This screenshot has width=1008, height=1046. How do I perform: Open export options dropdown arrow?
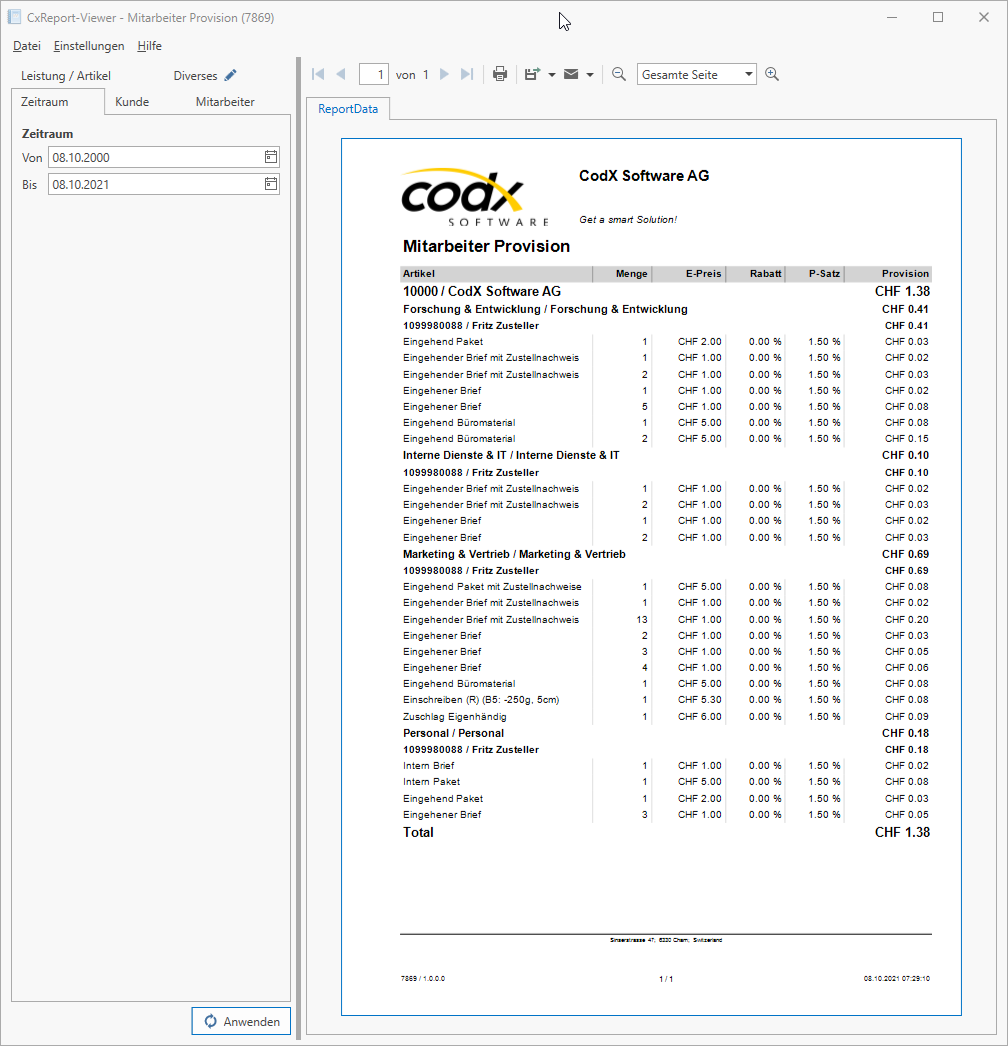pyautogui.click(x=552, y=75)
